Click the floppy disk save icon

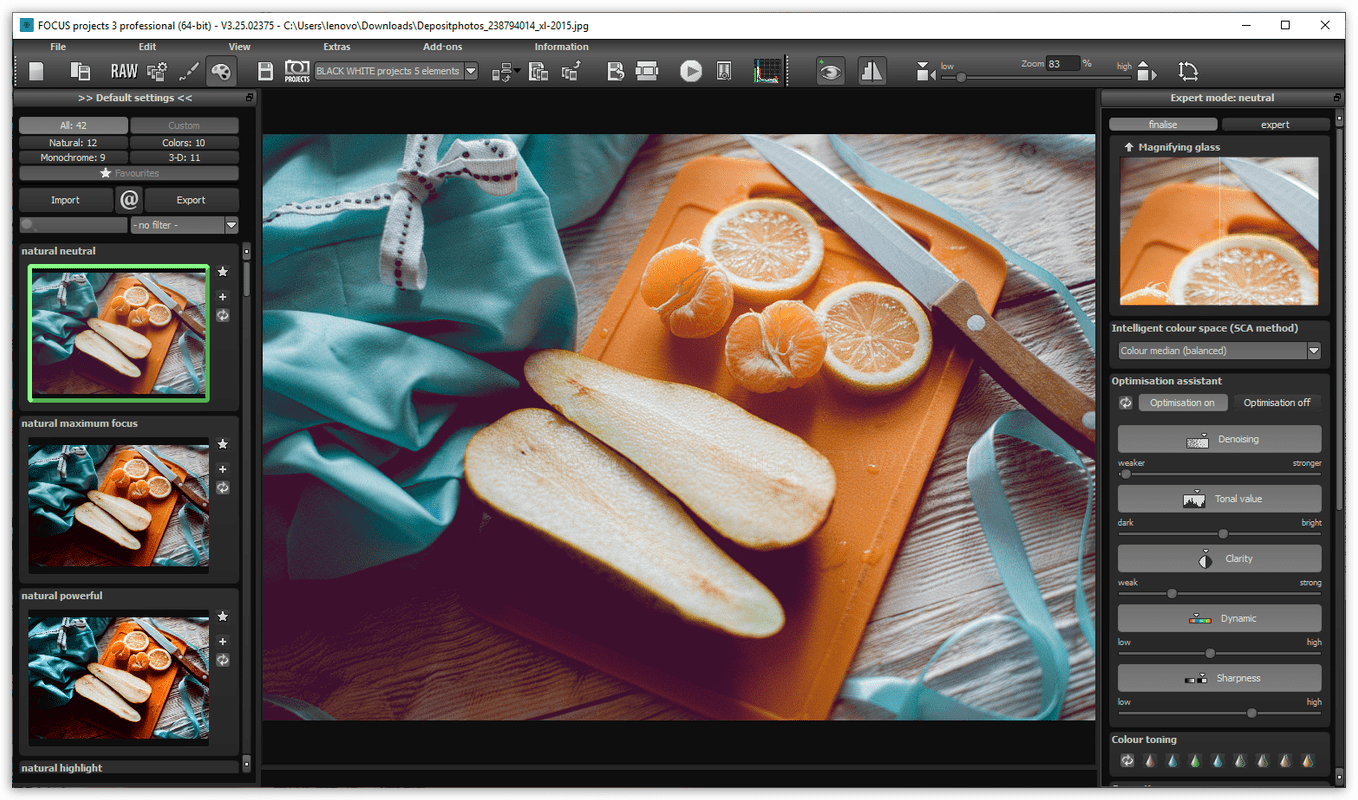coord(265,71)
